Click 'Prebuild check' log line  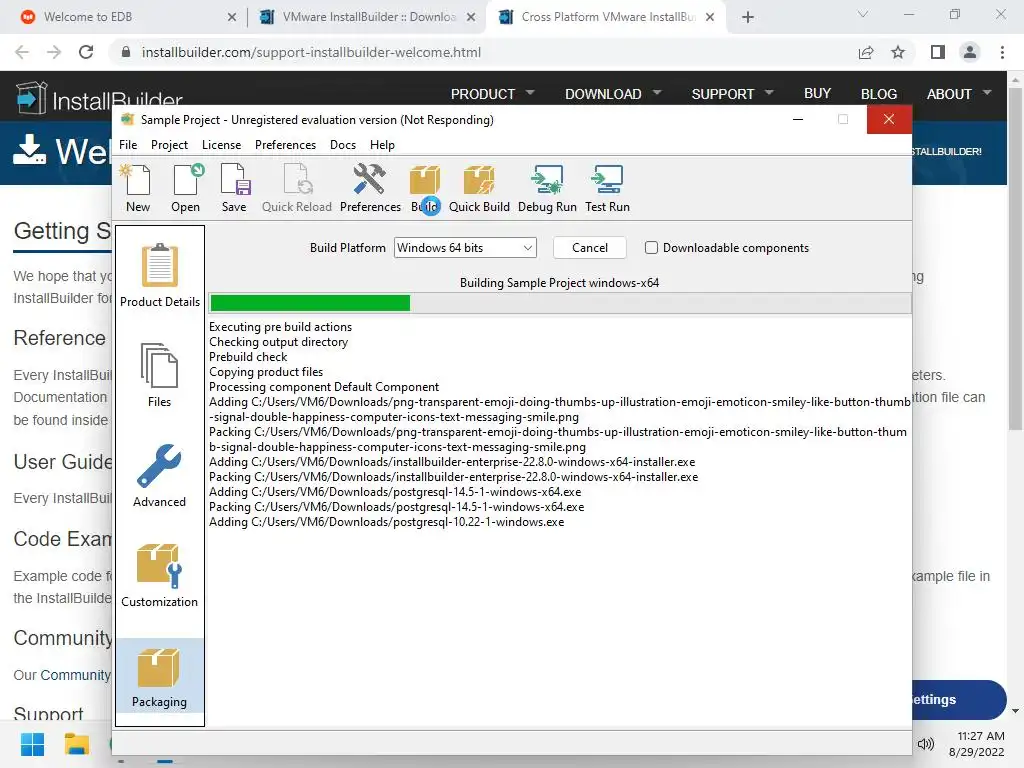pyautogui.click(x=248, y=357)
